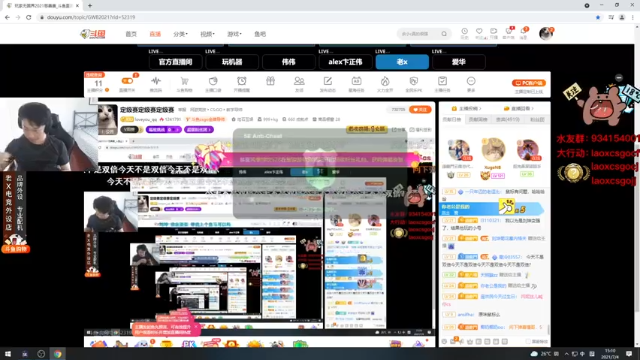The height and width of the screenshot is (360, 640).
Task: Click the 斗鱼购物 shopping badge
Action: 16,249
